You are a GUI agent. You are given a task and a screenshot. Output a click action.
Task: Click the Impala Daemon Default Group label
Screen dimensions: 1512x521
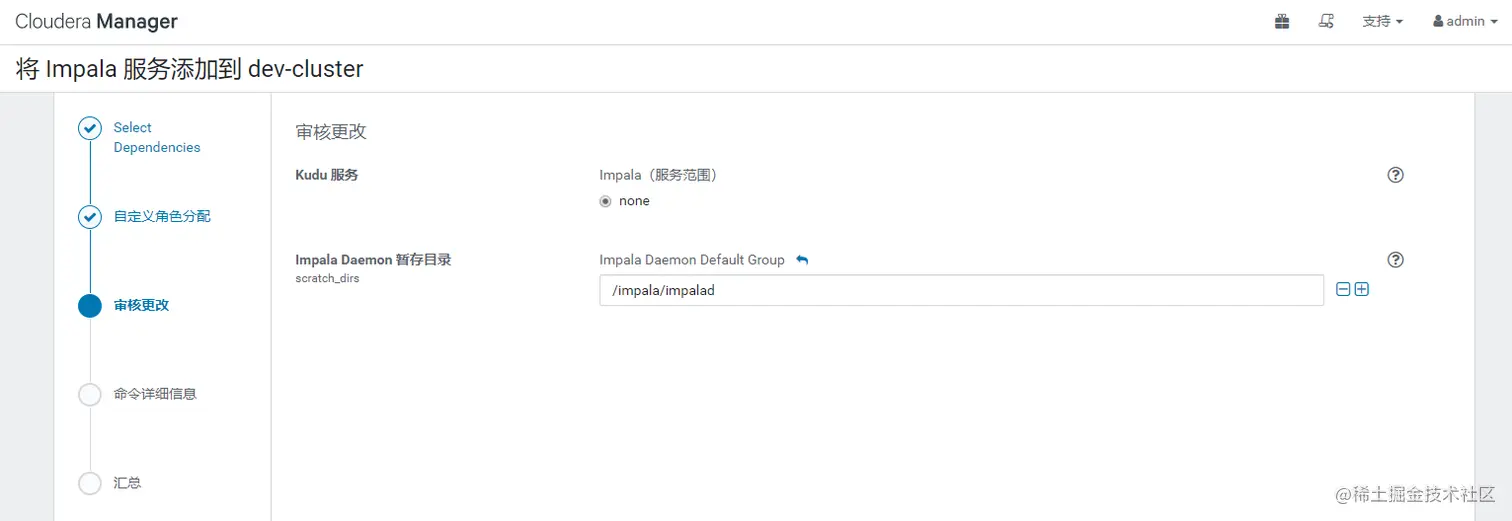692,260
